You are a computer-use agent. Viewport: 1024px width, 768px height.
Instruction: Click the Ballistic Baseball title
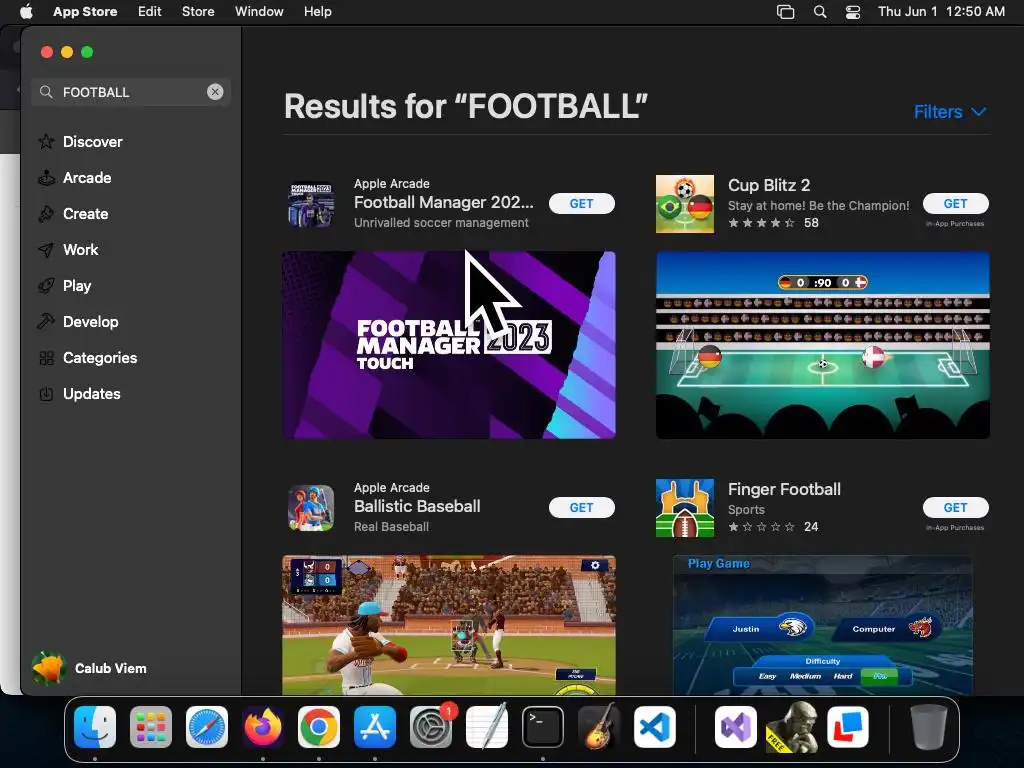point(417,506)
